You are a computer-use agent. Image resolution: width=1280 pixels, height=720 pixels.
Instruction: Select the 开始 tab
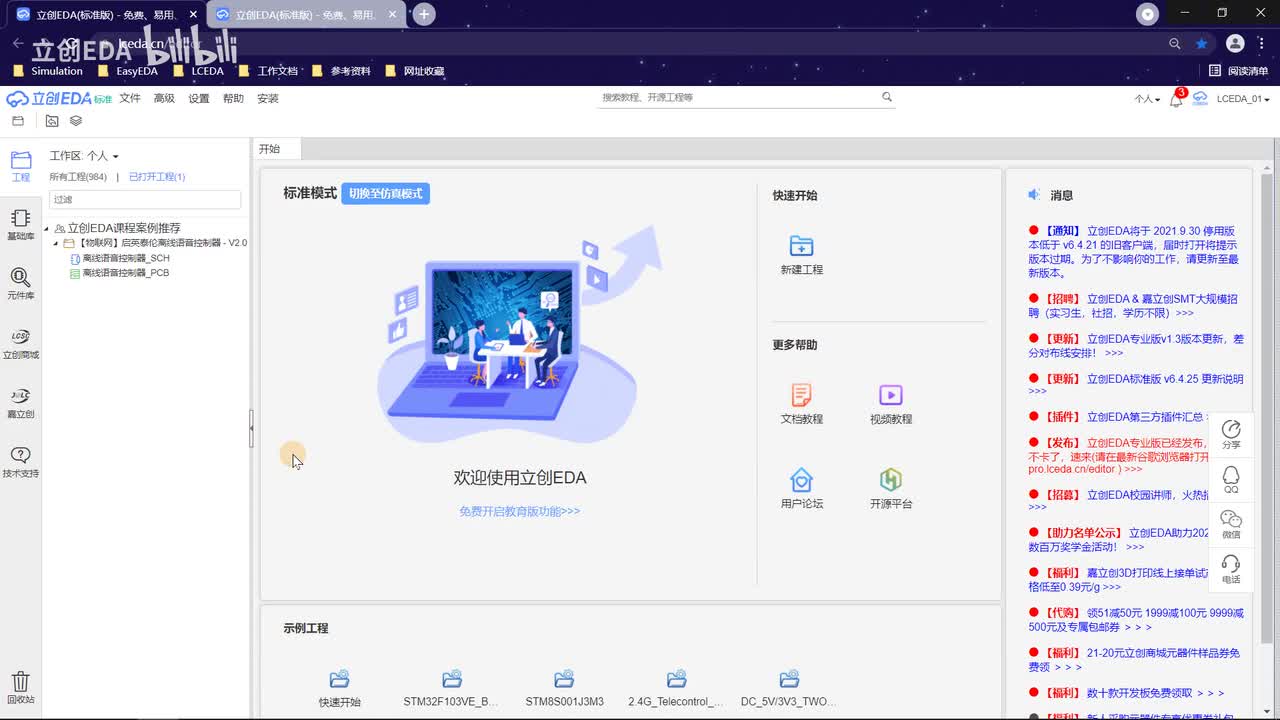pyautogui.click(x=276, y=149)
